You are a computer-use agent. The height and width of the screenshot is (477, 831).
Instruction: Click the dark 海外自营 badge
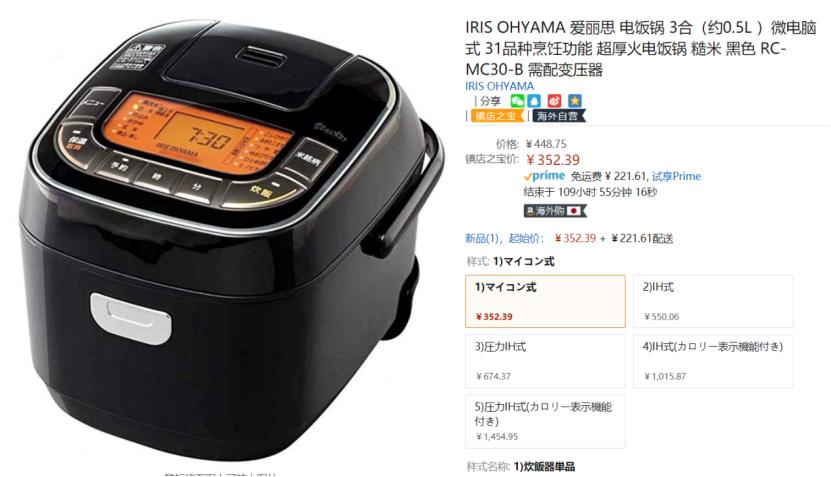(559, 116)
